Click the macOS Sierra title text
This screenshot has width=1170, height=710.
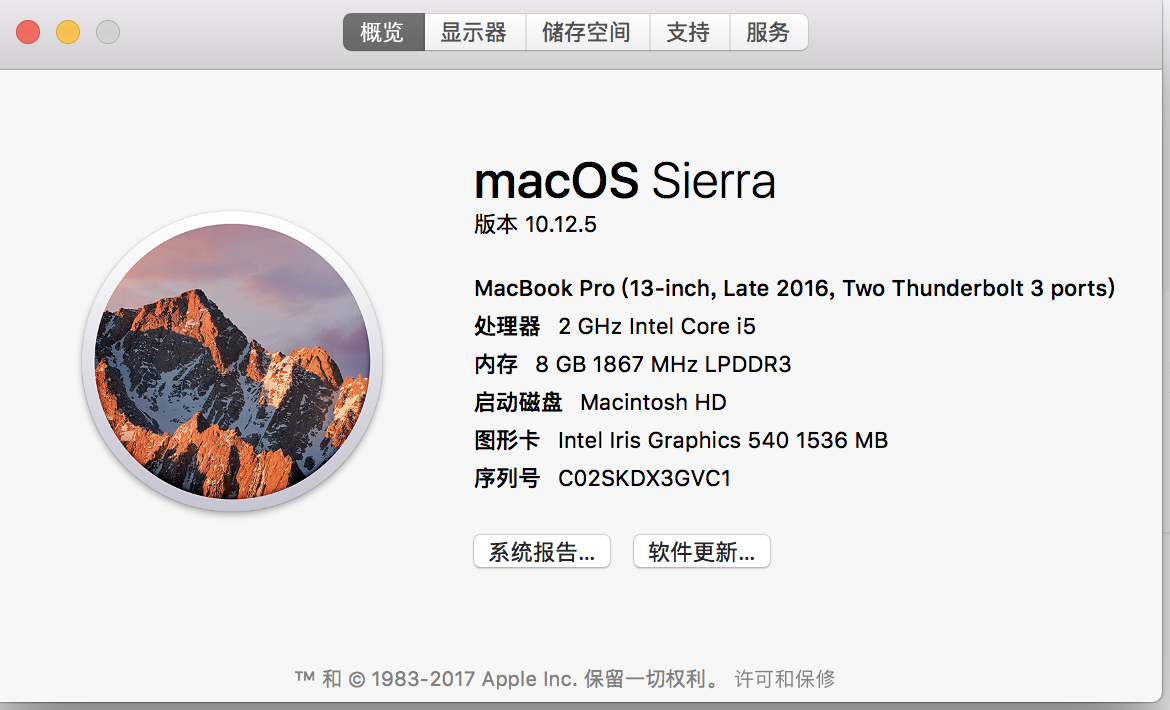point(624,182)
